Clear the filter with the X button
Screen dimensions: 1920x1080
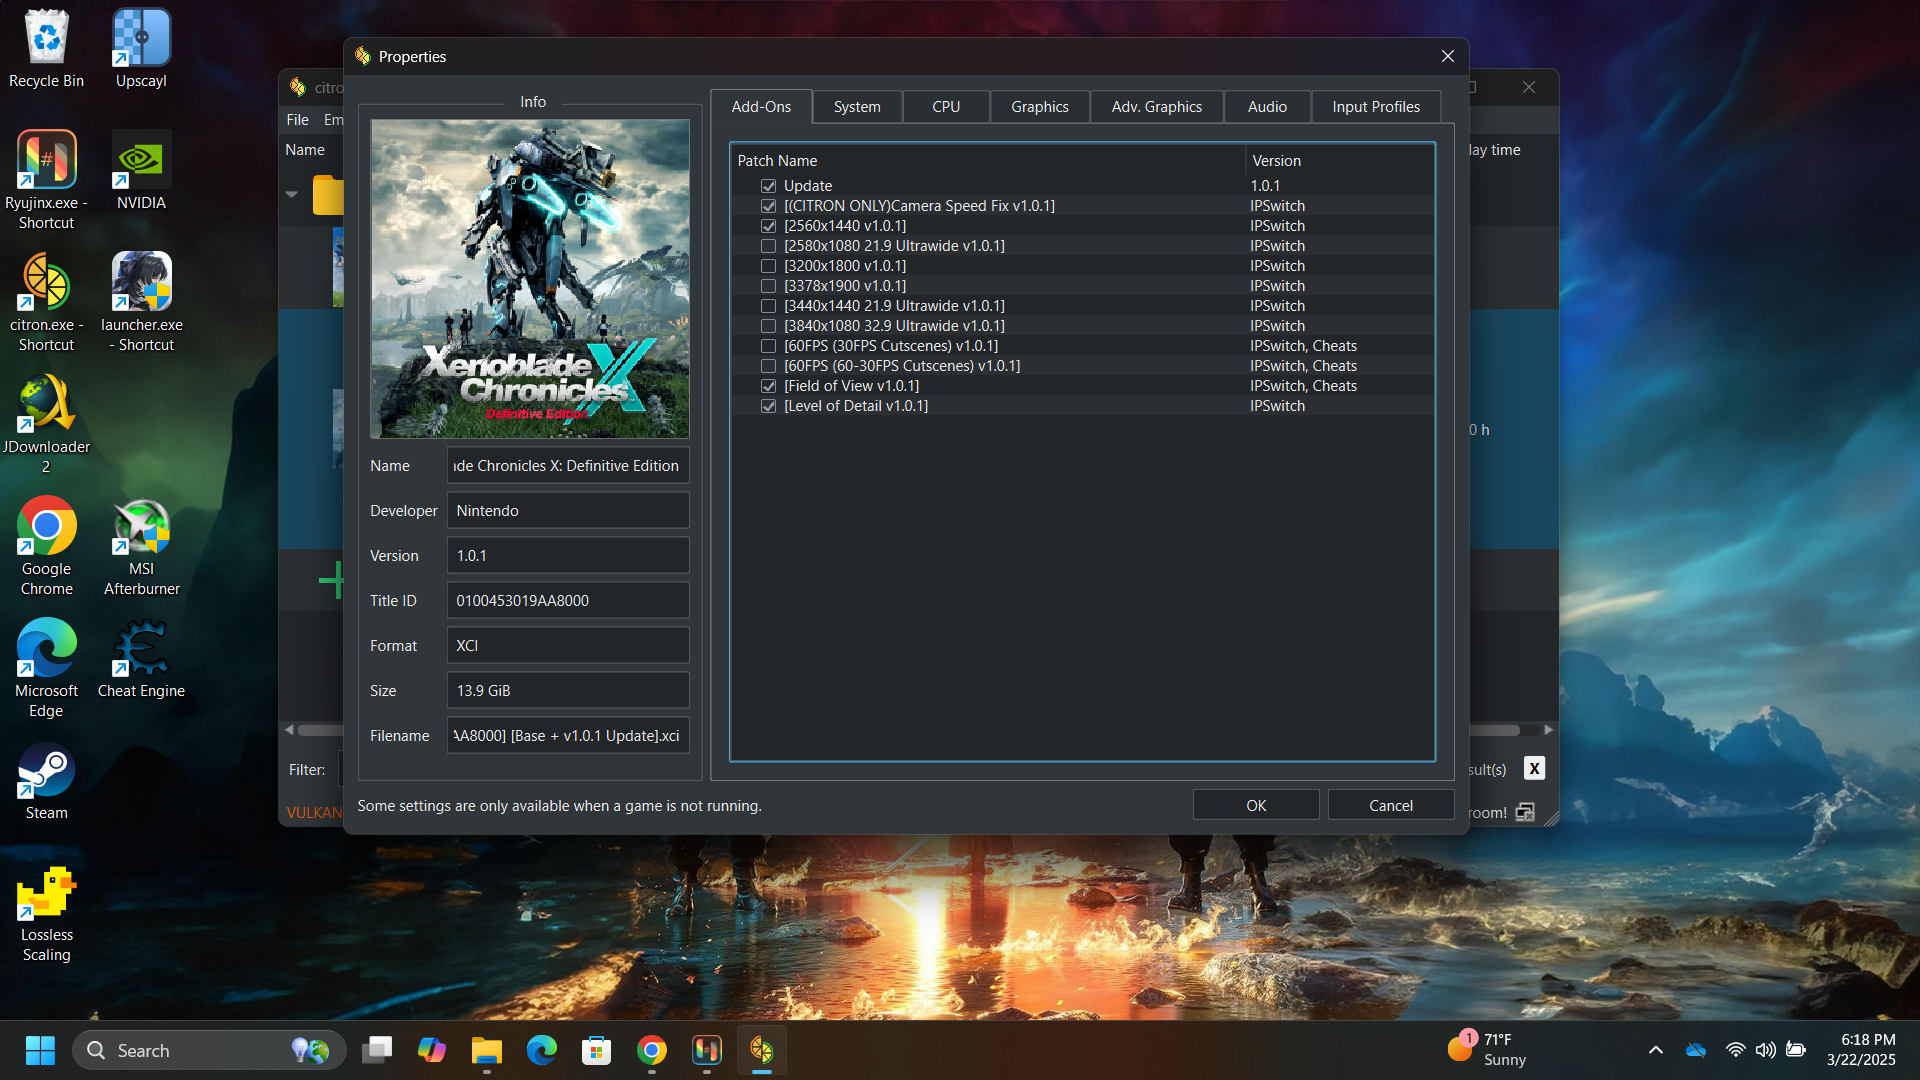click(x=1534, y=768)
